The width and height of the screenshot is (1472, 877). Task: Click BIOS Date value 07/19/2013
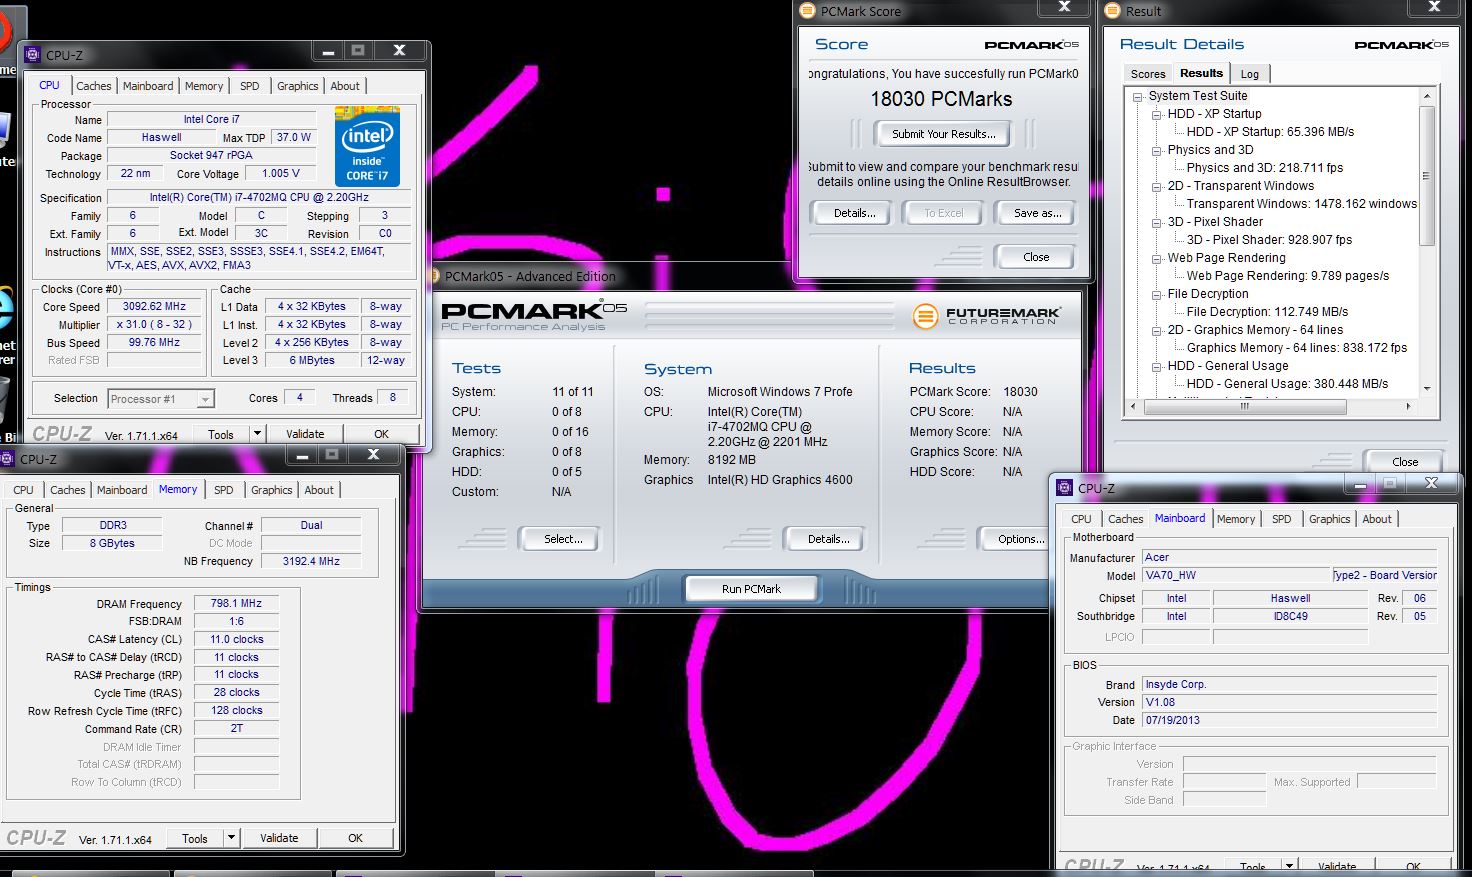(1289, 721)
